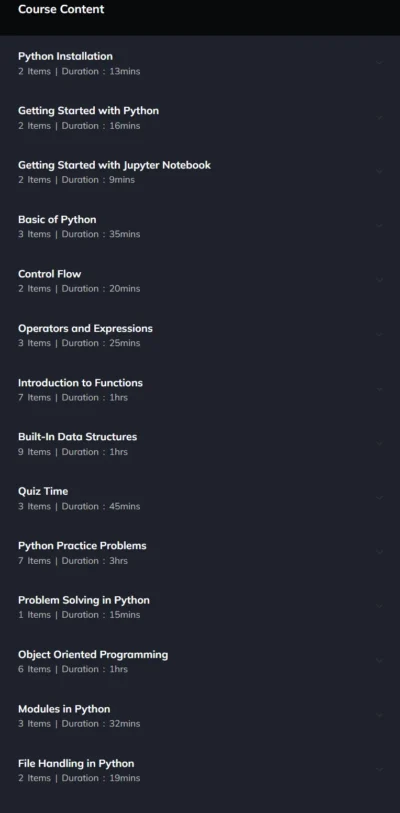Image resolution: width=400 pixels, height=813 pixels.
Task: Select the Control Flow section title
Action: tap(50, 274)
